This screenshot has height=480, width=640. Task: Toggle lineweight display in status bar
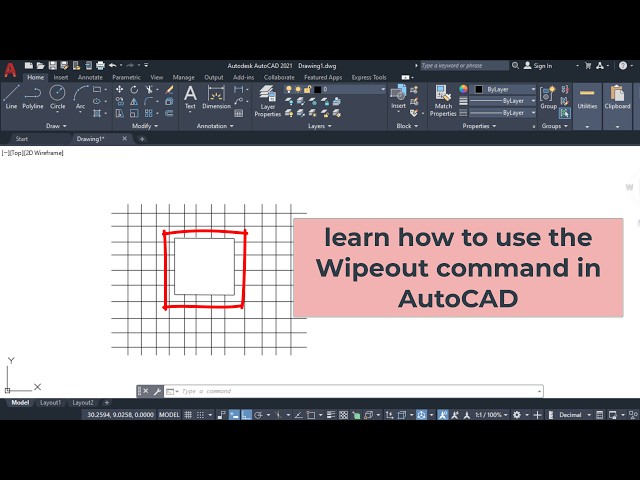[331, 415]
